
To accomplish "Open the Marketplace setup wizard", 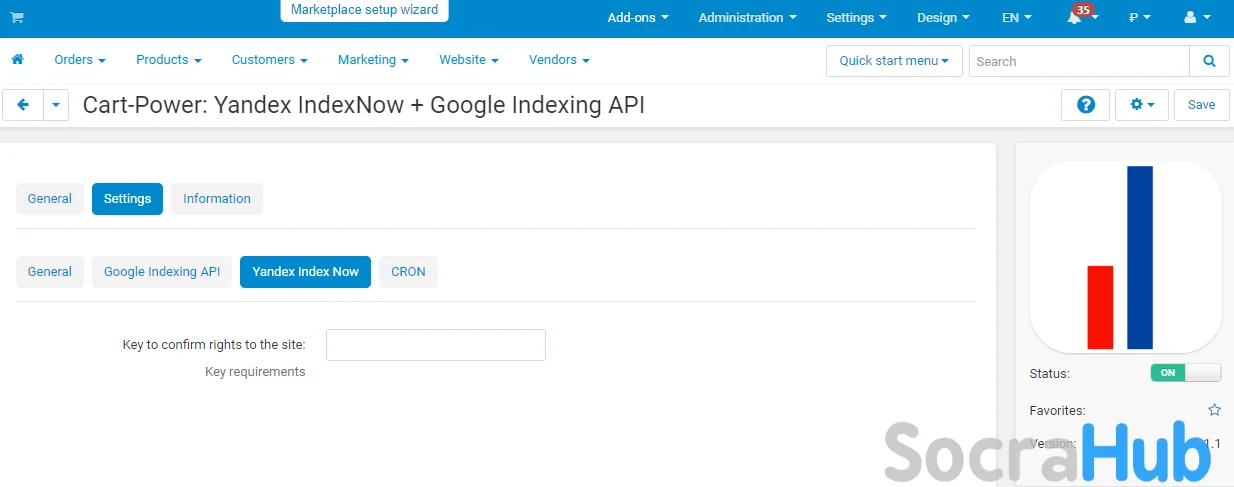I will pyautogui.click(x=364, y=10).
